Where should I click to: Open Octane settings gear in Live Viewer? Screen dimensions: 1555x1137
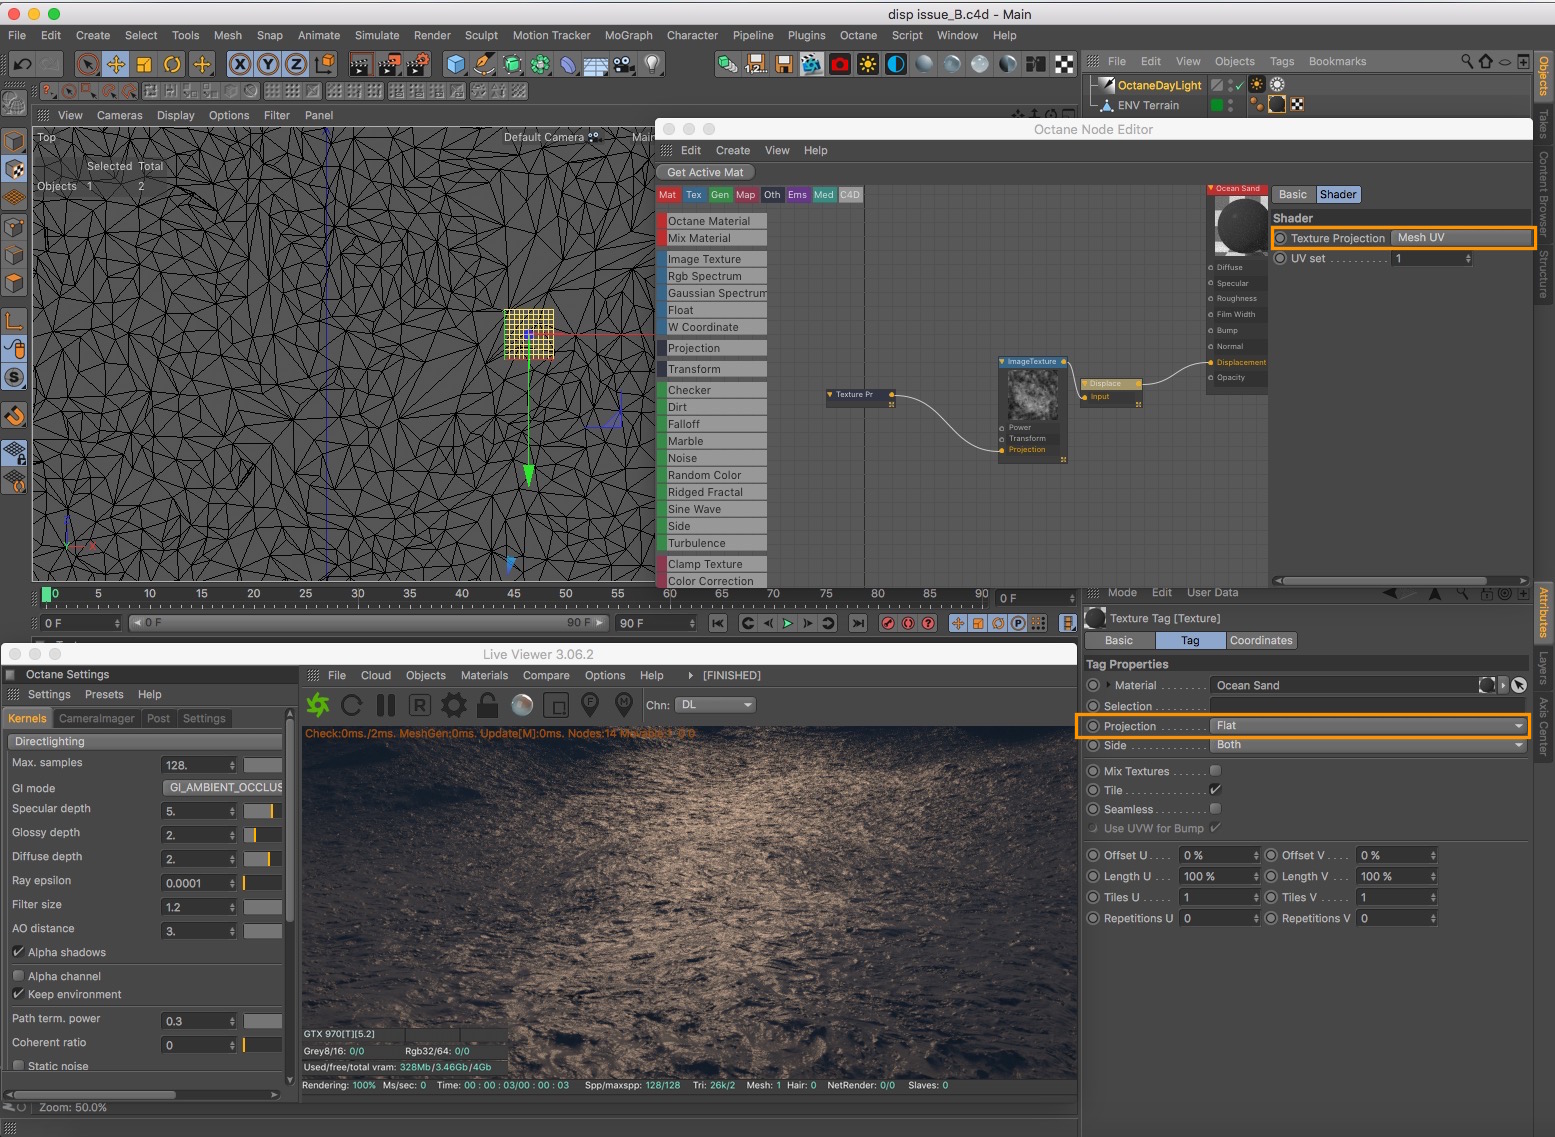coord(454,705)
